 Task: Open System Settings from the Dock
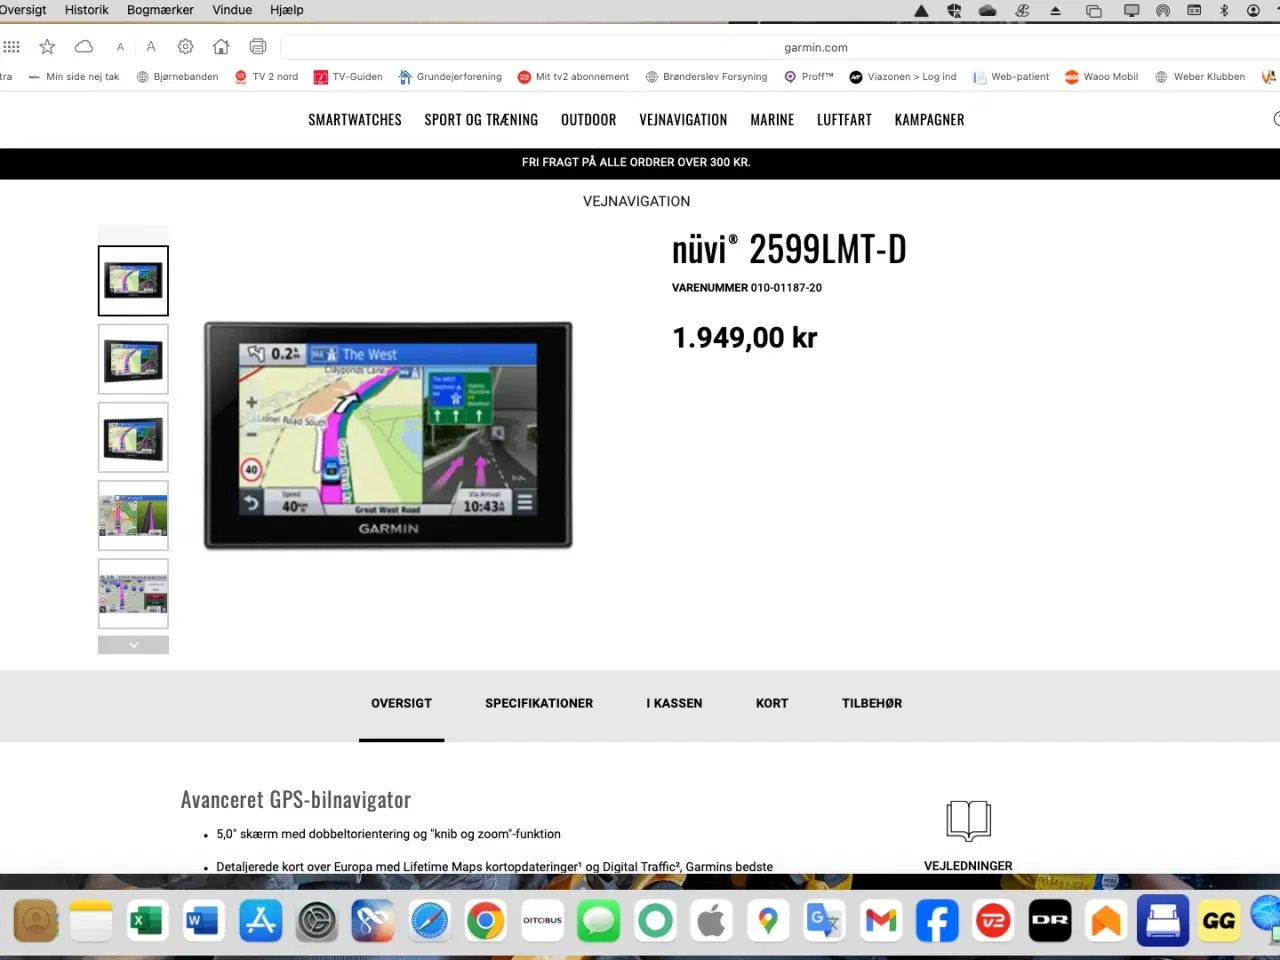click(x=317, y=920)
